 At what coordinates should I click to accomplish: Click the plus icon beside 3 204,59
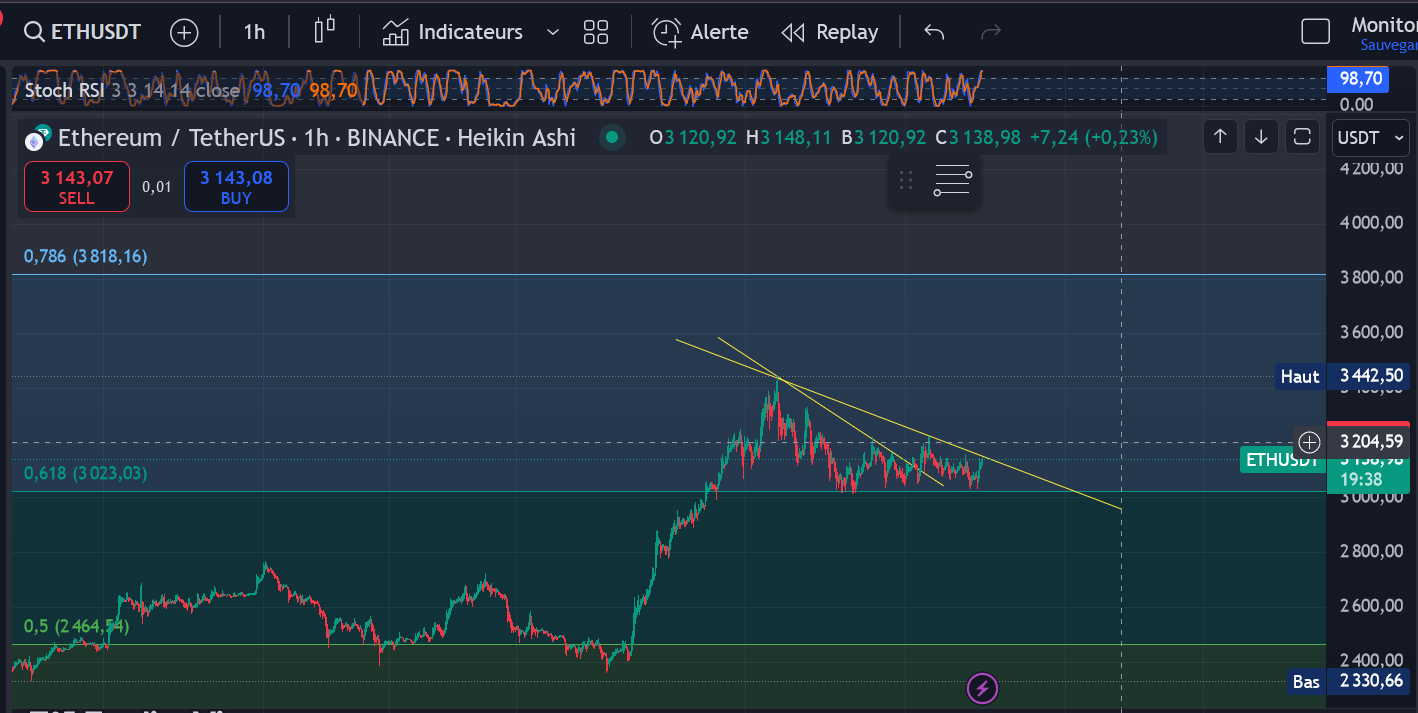click(1309, 442)
